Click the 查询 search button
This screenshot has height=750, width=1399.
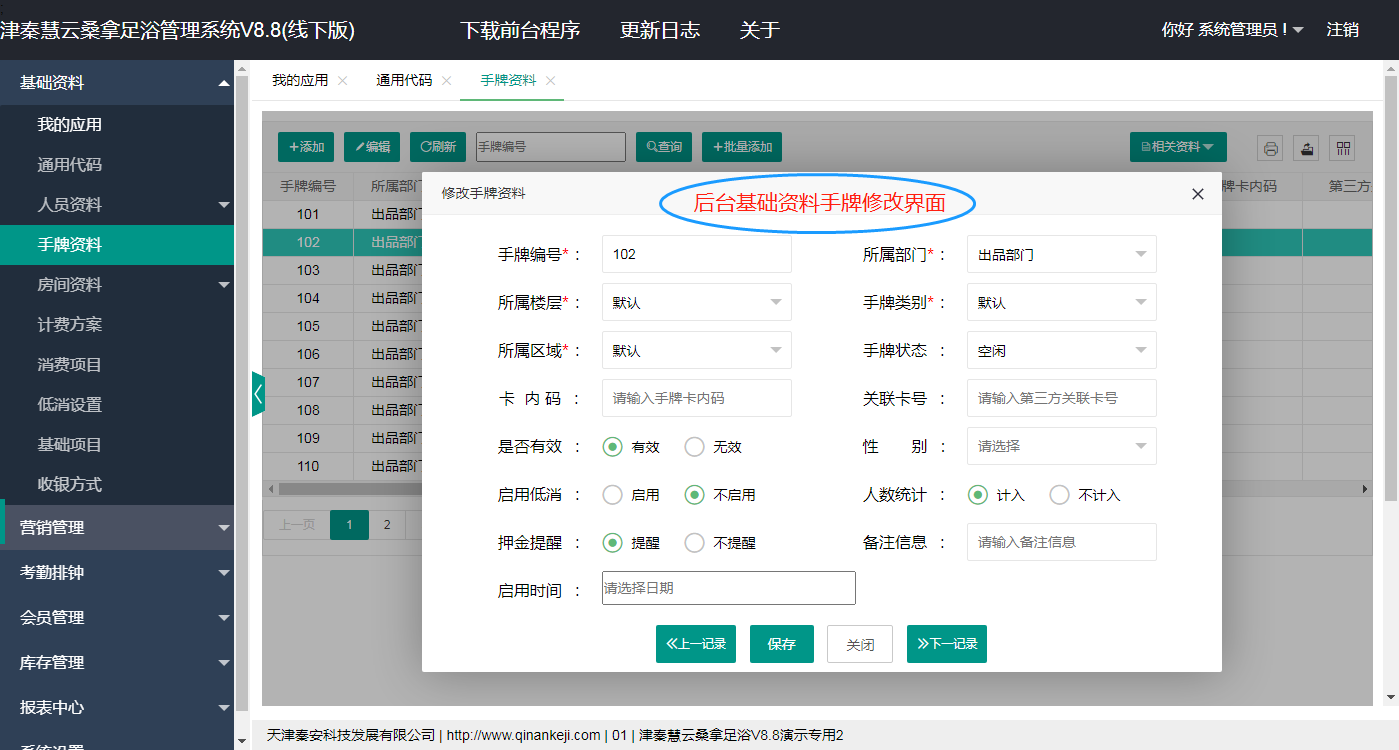664,147
